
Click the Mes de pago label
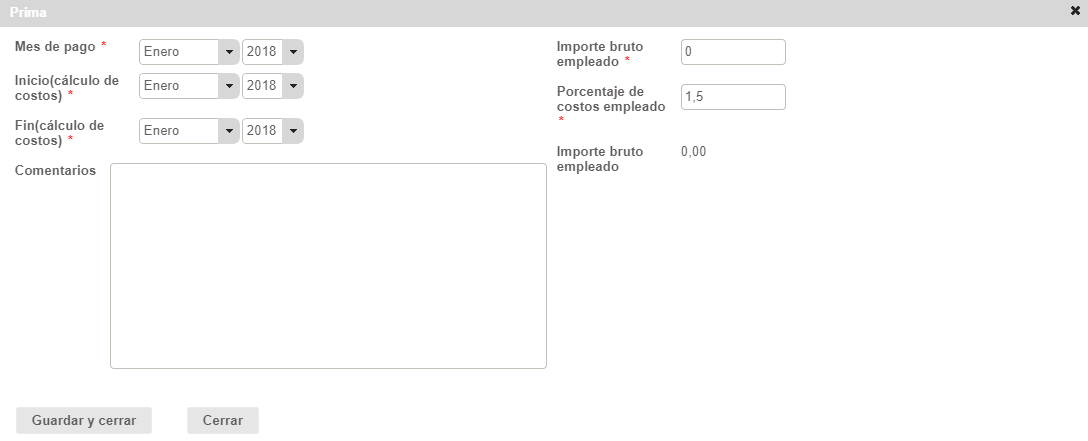click(x=55, y=47)
